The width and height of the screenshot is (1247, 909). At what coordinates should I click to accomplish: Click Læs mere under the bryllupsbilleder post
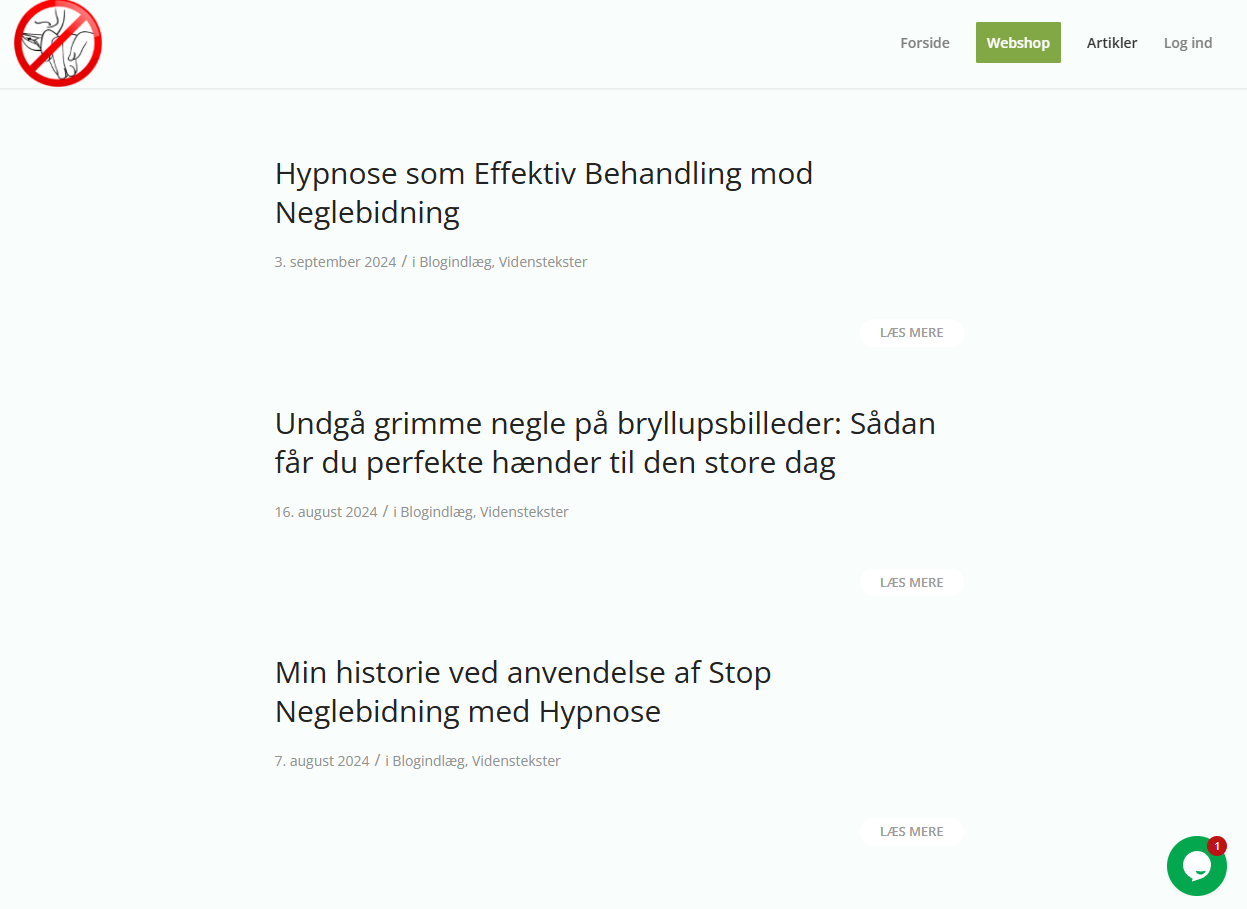[x=911, y=582]
